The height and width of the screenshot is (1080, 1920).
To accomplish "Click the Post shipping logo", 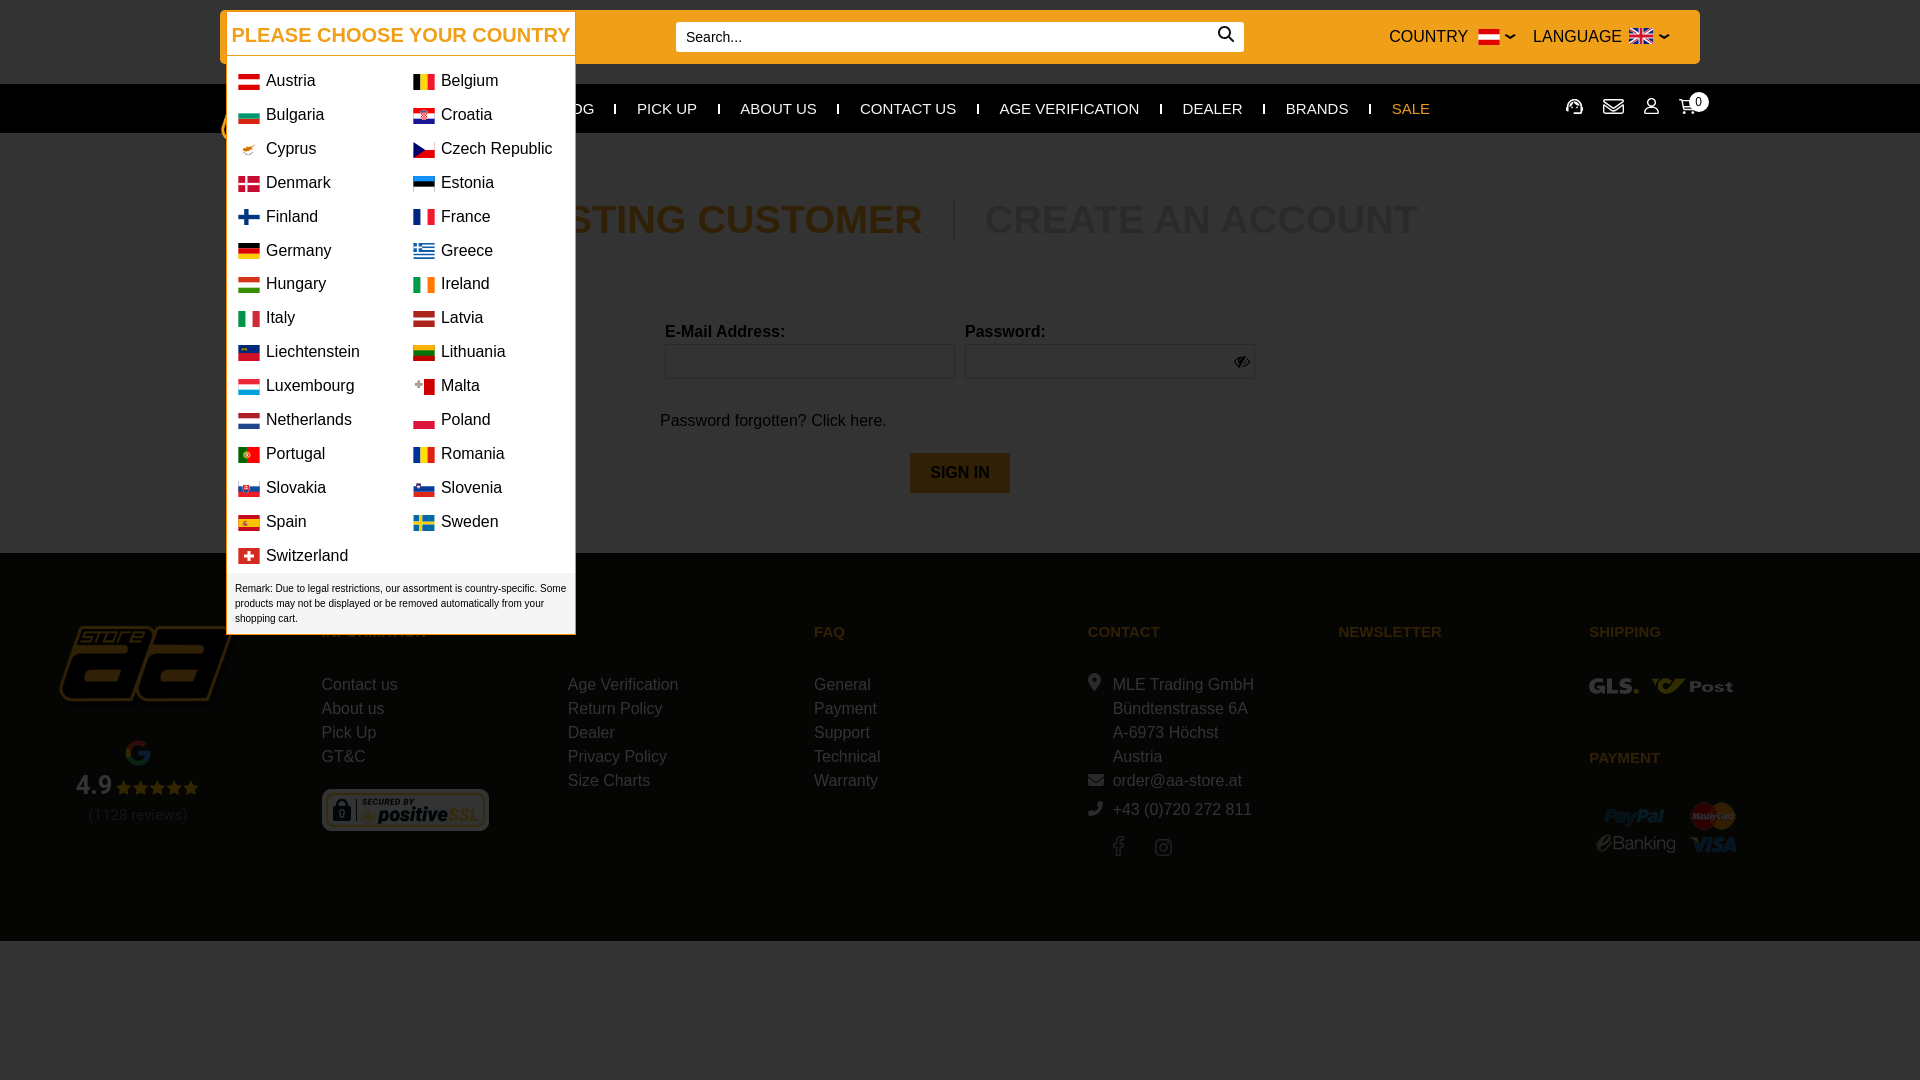I will 1692,686.
